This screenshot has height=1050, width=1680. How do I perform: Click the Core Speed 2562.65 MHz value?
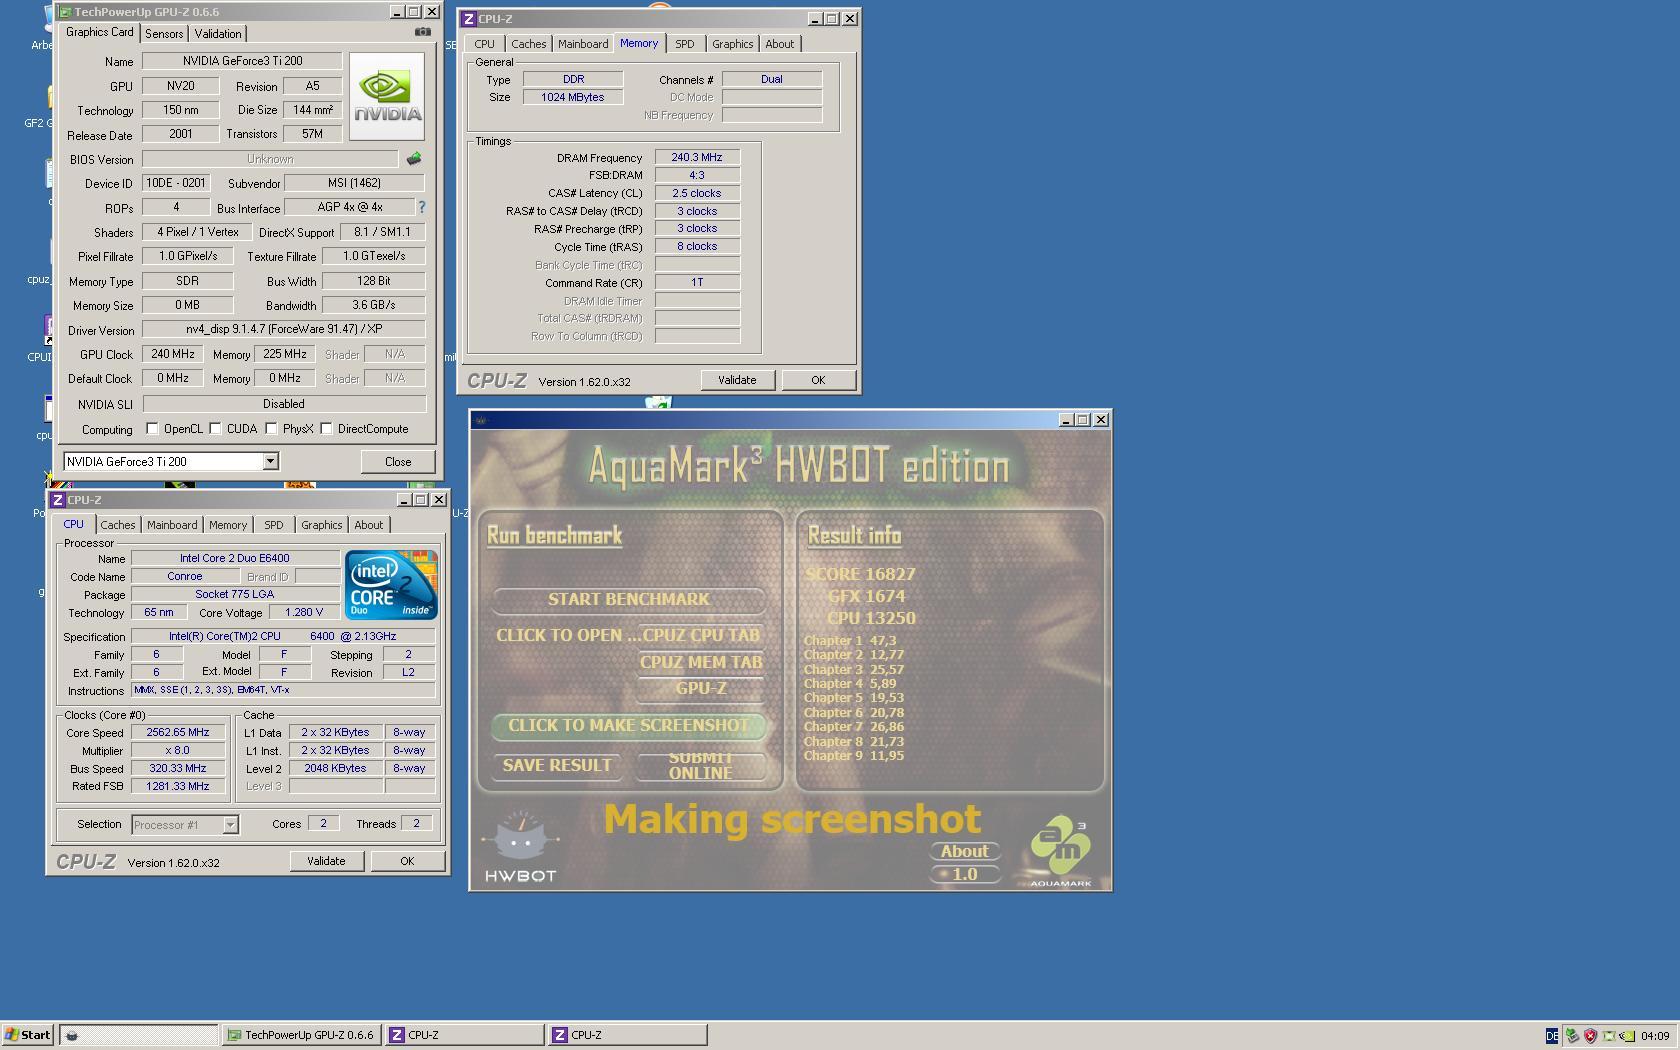[178, 732]
